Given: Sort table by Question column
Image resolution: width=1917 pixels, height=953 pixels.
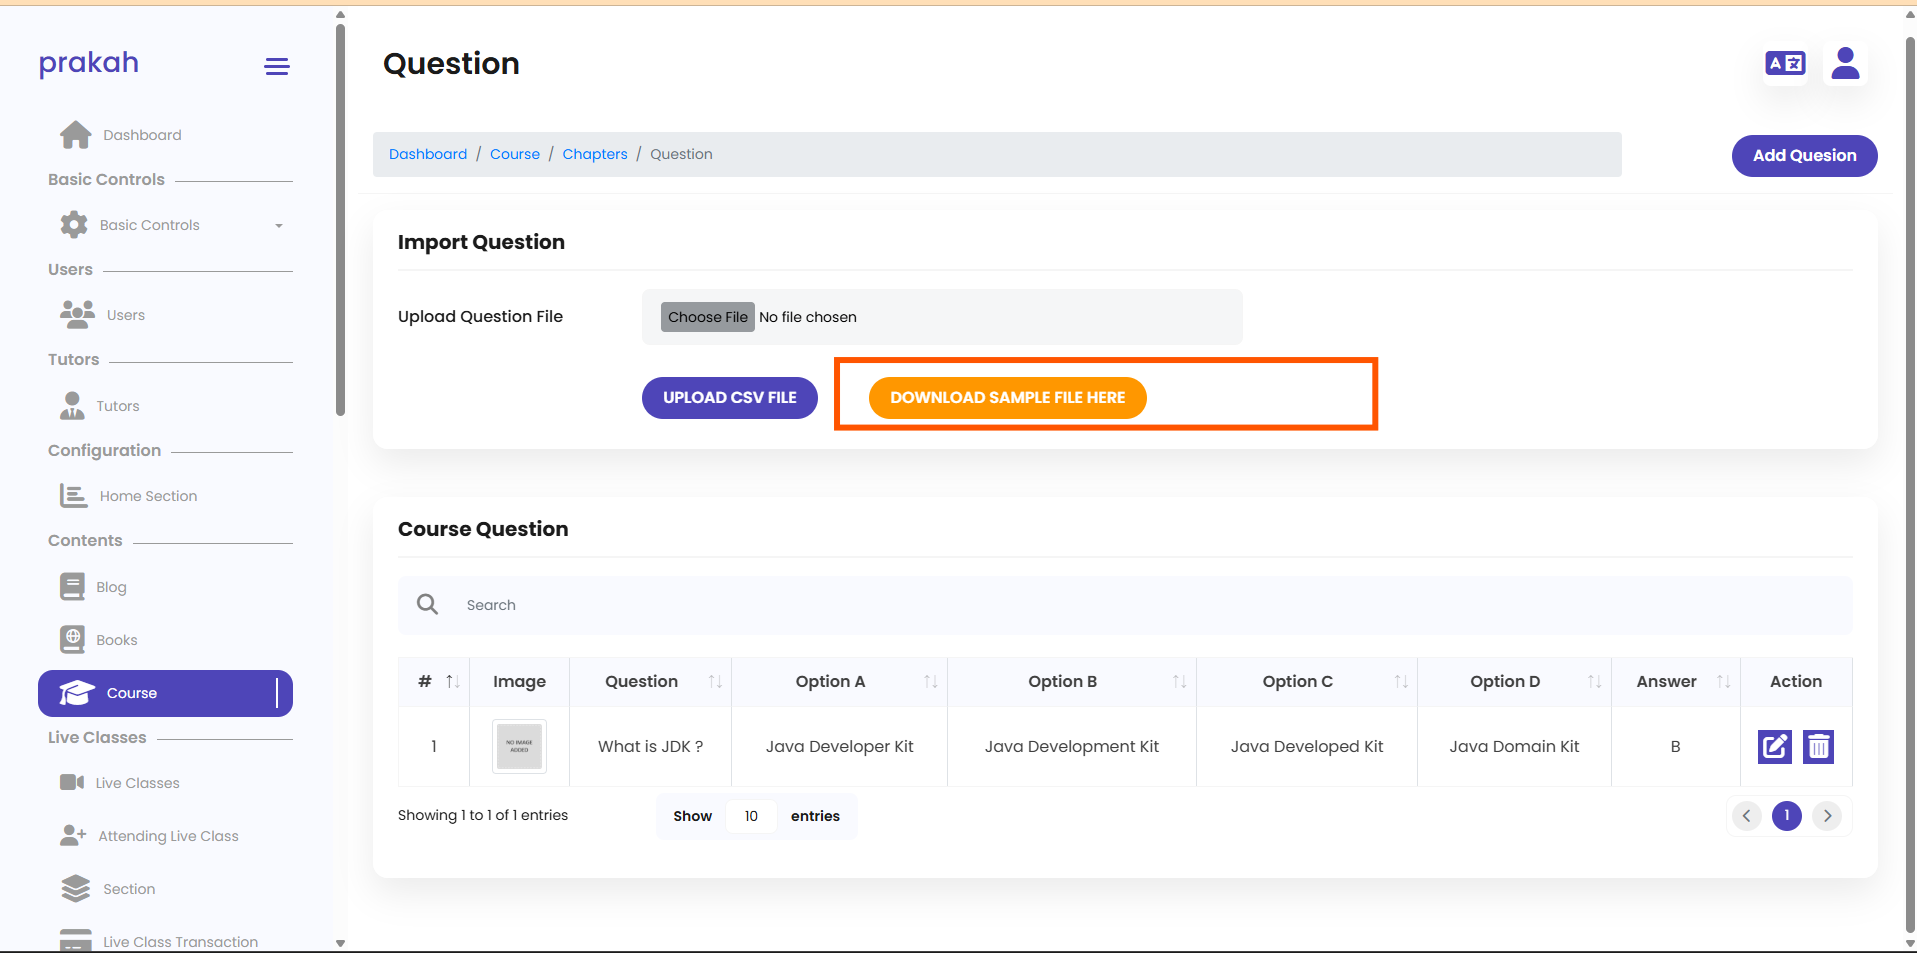Looking at the screenshot, I should point(714,682).
